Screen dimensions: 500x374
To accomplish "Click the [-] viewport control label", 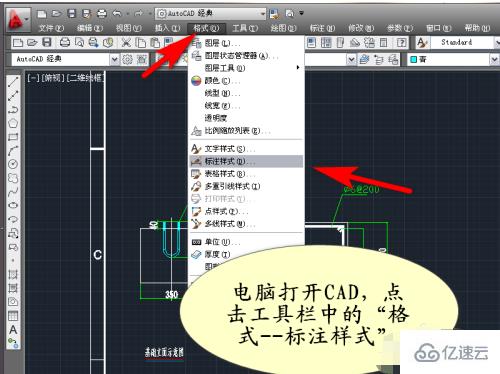I will tap(33, 78).
